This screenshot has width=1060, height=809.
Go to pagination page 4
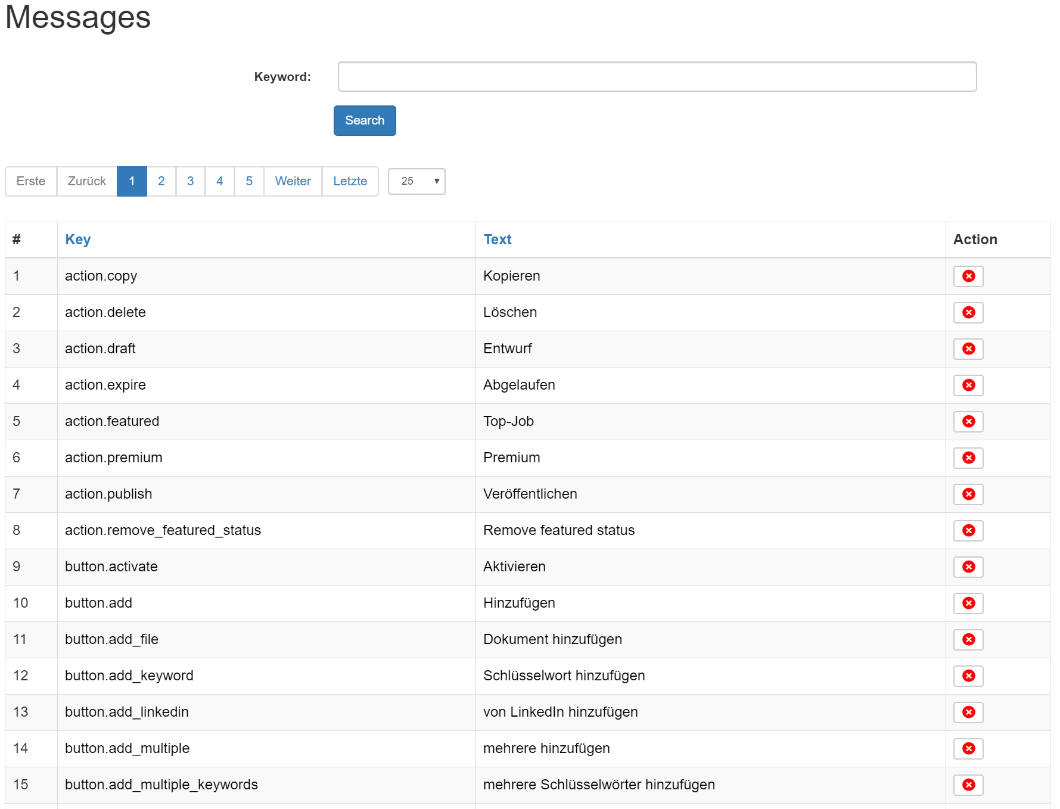point(220,181)
